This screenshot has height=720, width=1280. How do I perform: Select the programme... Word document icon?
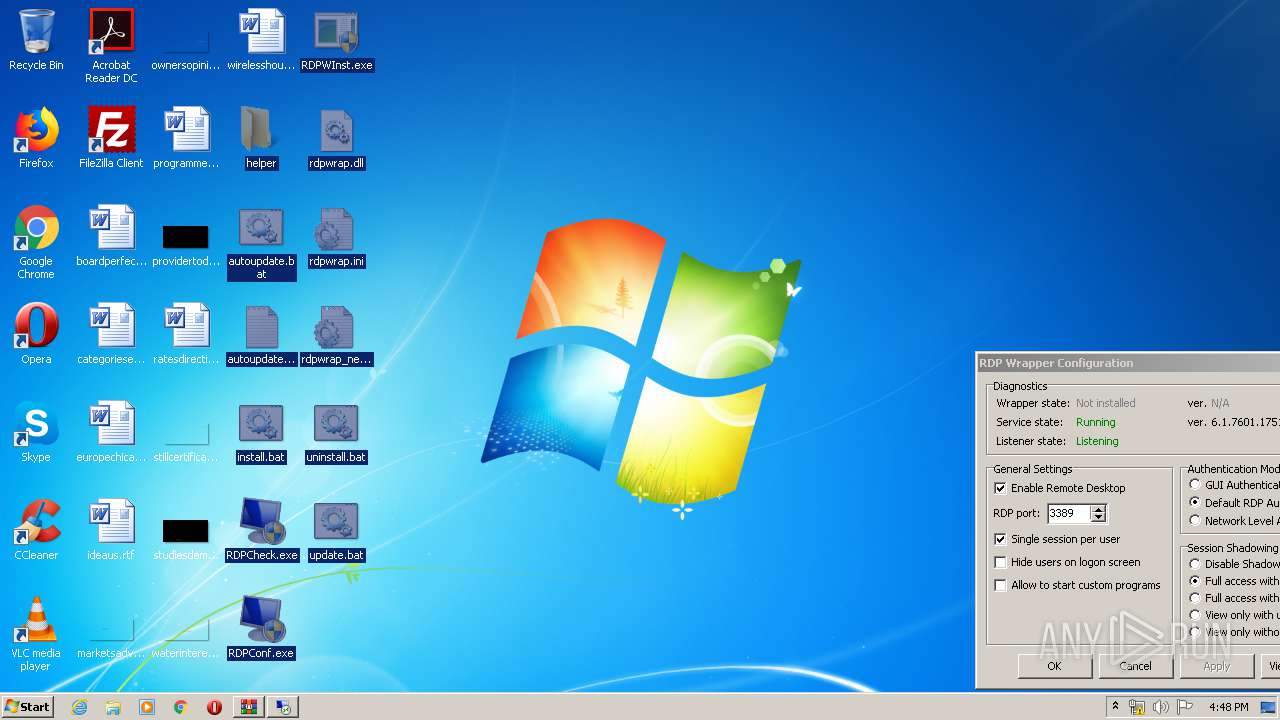point(186,138)
